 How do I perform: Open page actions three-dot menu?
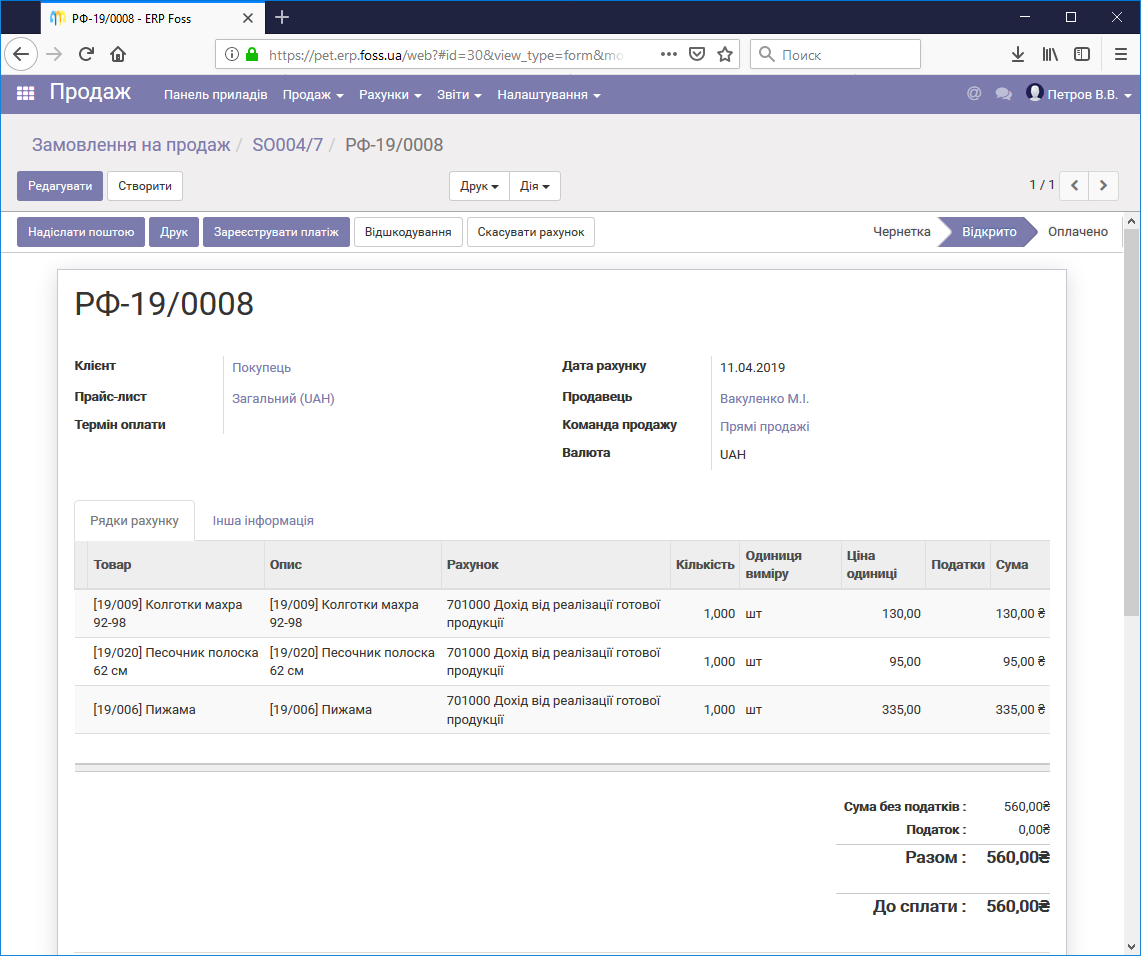point(669,54)
